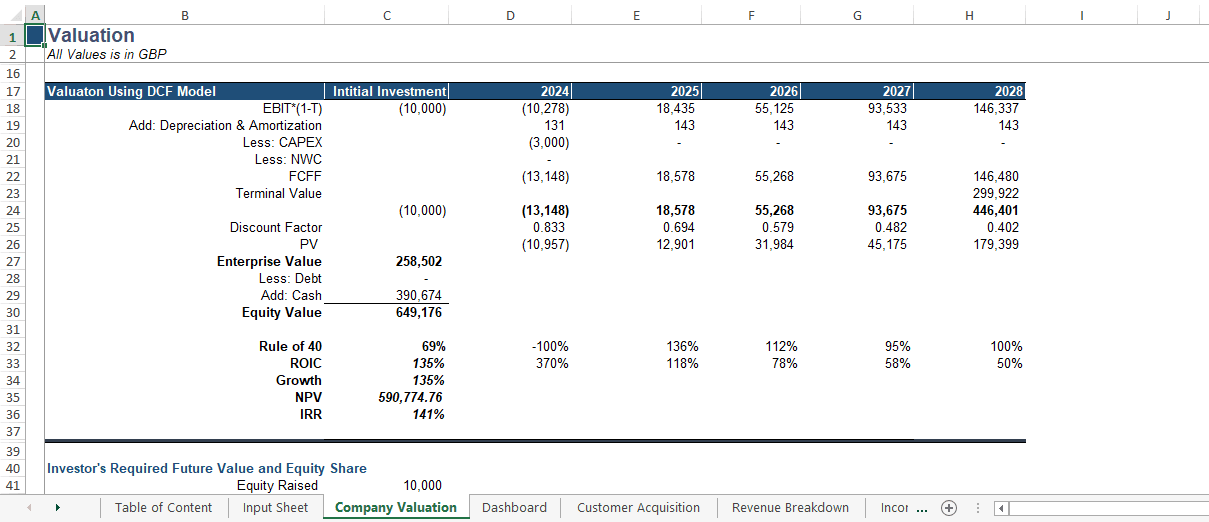Click EBIT*(1-T) 2025 value 18,435
This screenshot has width=1209, height=522.
[x=677, y=108]
